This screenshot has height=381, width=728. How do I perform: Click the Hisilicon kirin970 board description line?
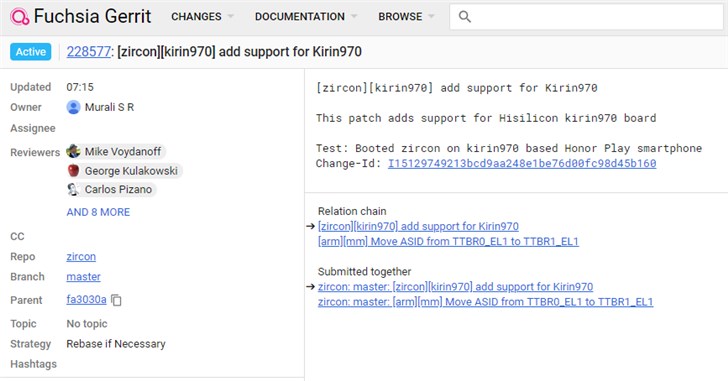(x=486, y=118)
